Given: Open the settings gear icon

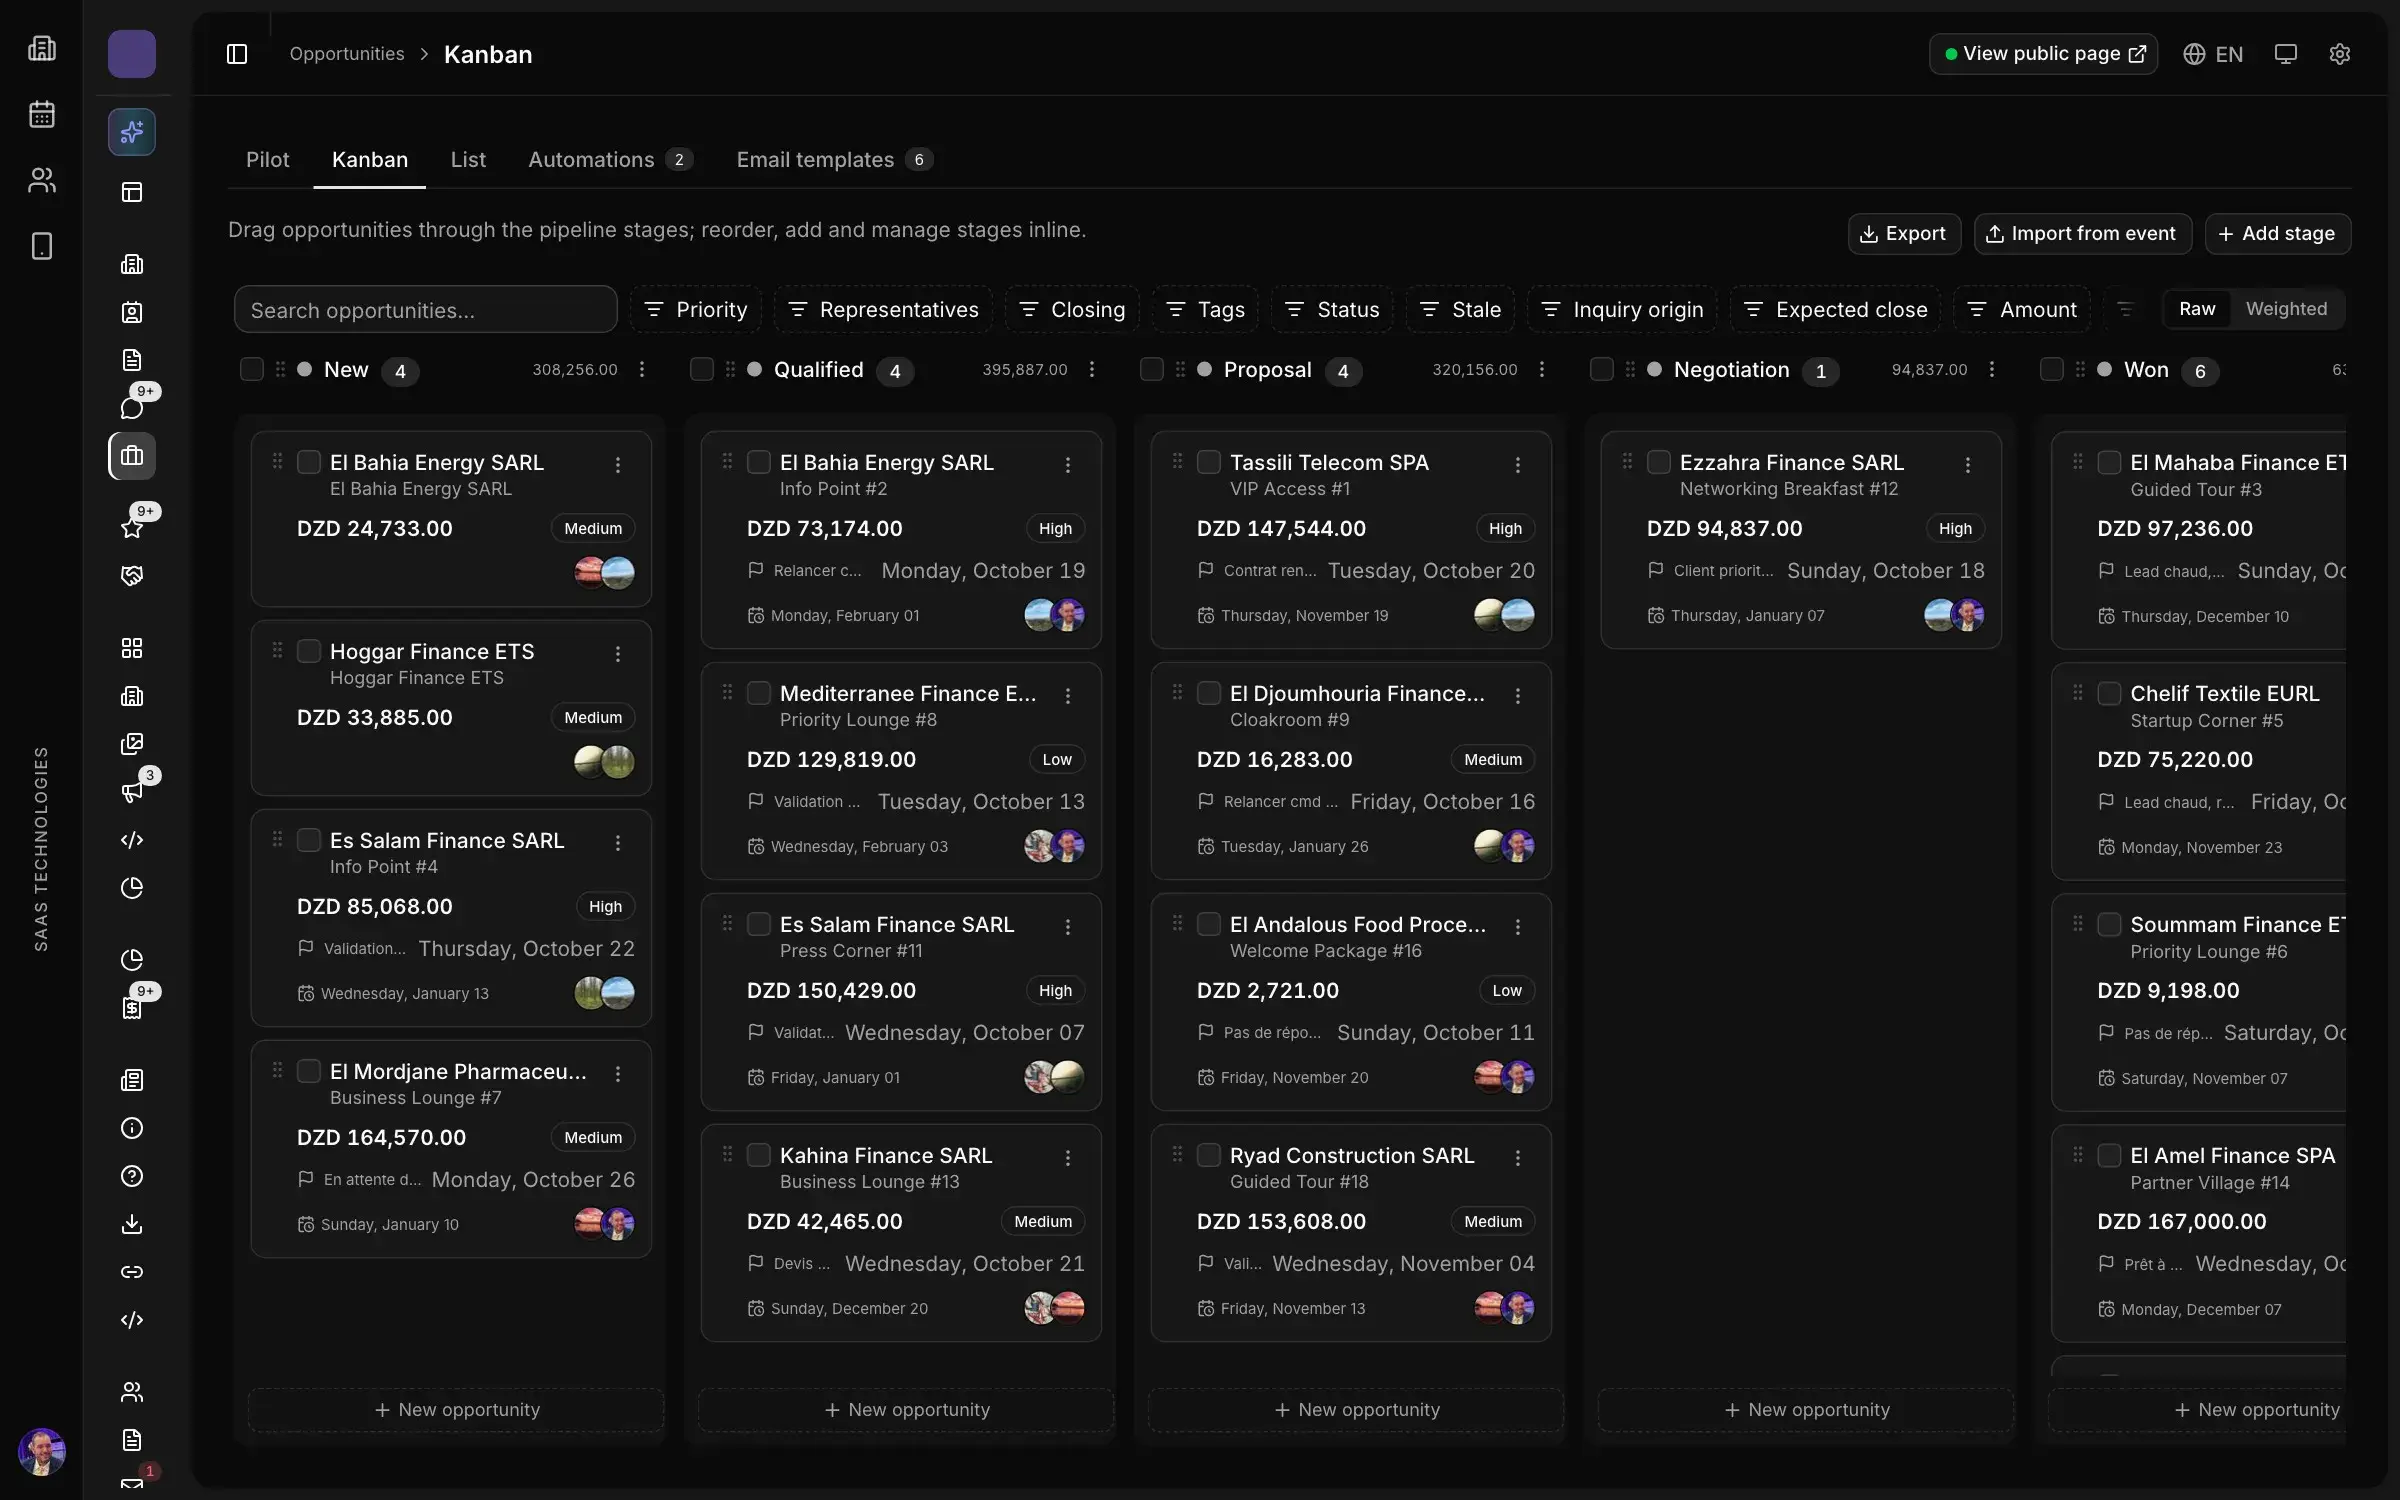Looking at the screenshot, I should [2339, 54].
